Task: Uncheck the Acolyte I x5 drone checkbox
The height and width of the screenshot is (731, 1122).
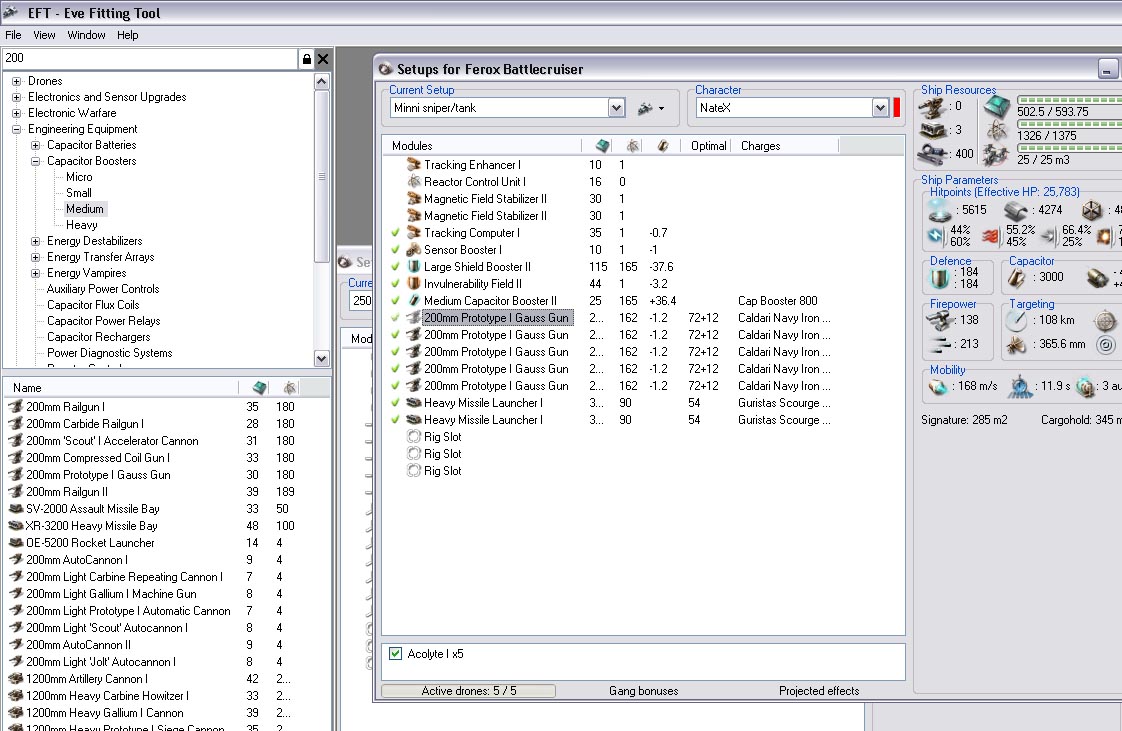Action: 396,654
